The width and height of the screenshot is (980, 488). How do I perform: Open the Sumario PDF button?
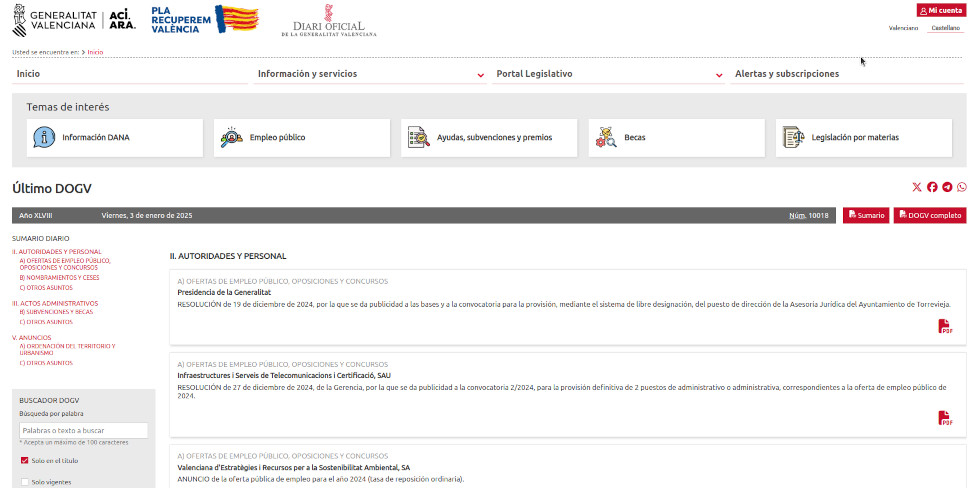click(866, 215)
